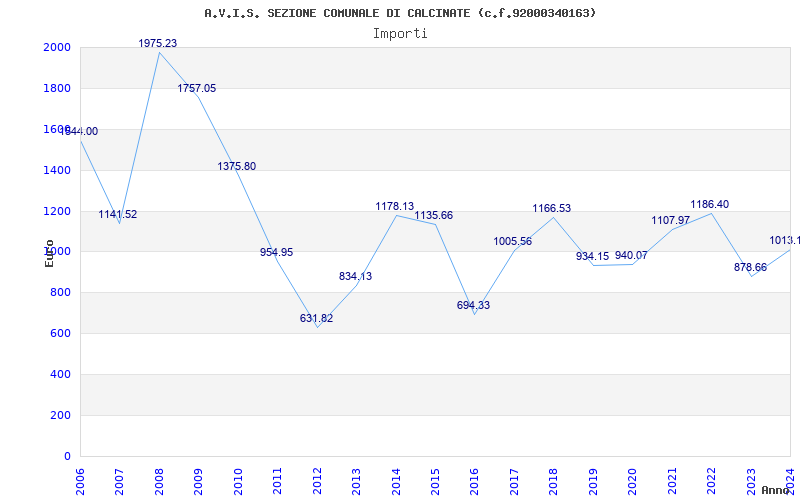Click the 1375.80 value label
This screenshot has height=500, width=800.
point(237,166)
